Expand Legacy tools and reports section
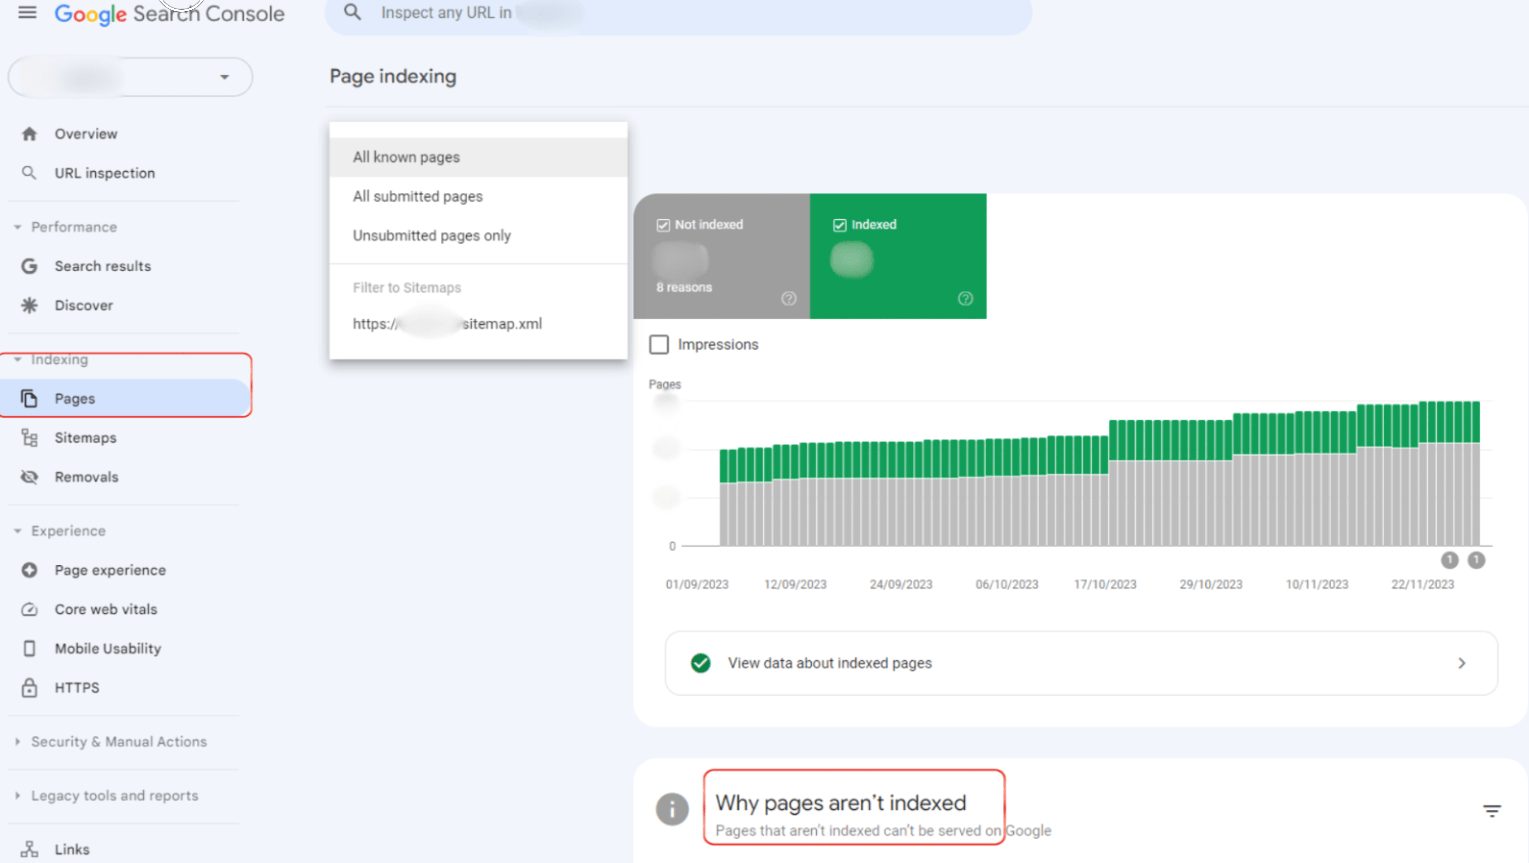Screen dimensions: 1529x863 point(17,796)
